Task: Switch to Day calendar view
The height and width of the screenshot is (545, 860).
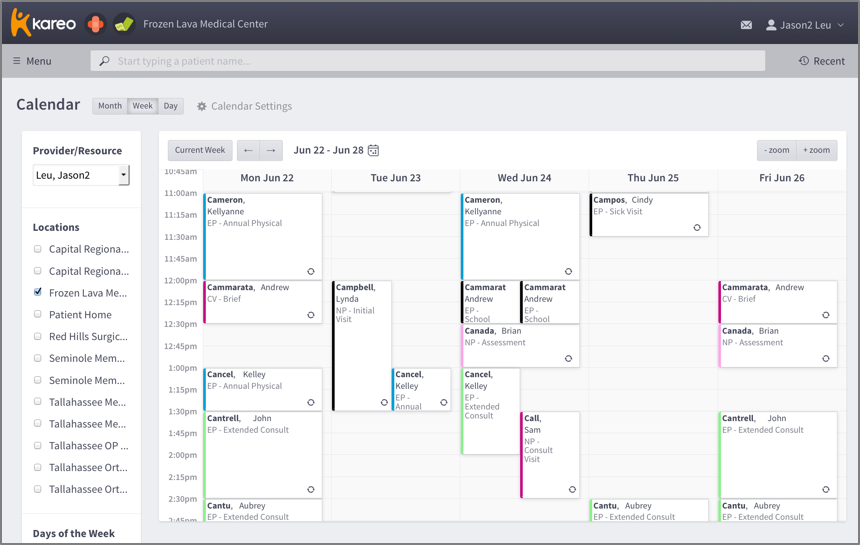Action: [x=171, y=106]
